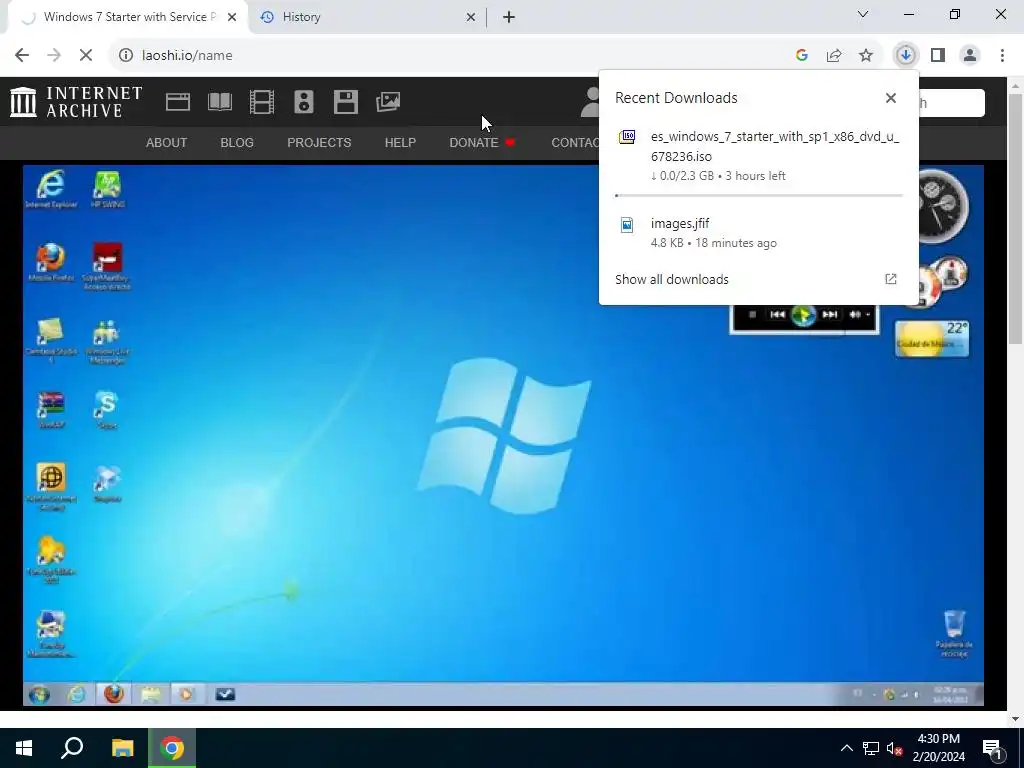Click the address bar URL laoshi.io/name
Viewport: 1024px width, 768px height.
[187, 56]
